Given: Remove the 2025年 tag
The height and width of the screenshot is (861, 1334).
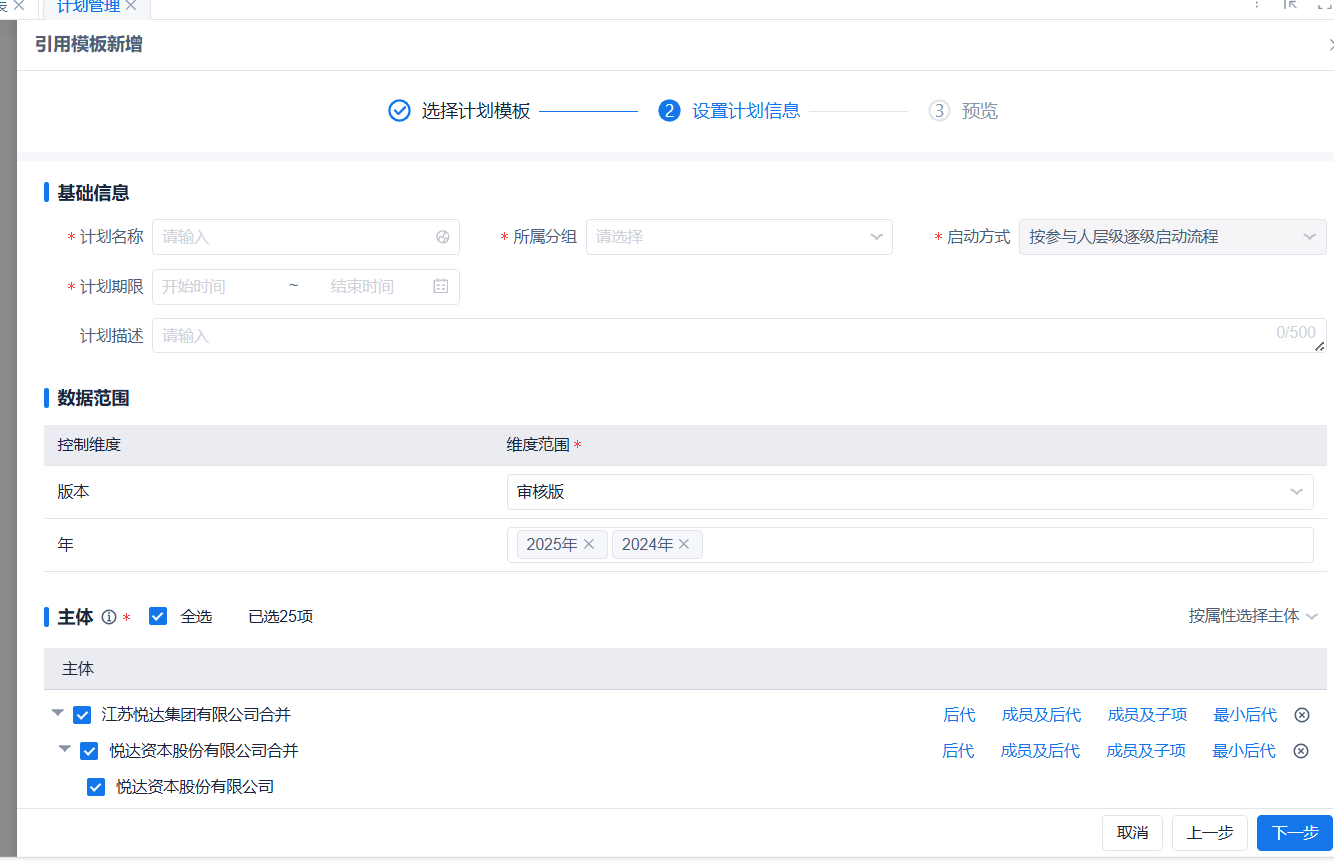Looking at the screenshot, I should (589, 544).
